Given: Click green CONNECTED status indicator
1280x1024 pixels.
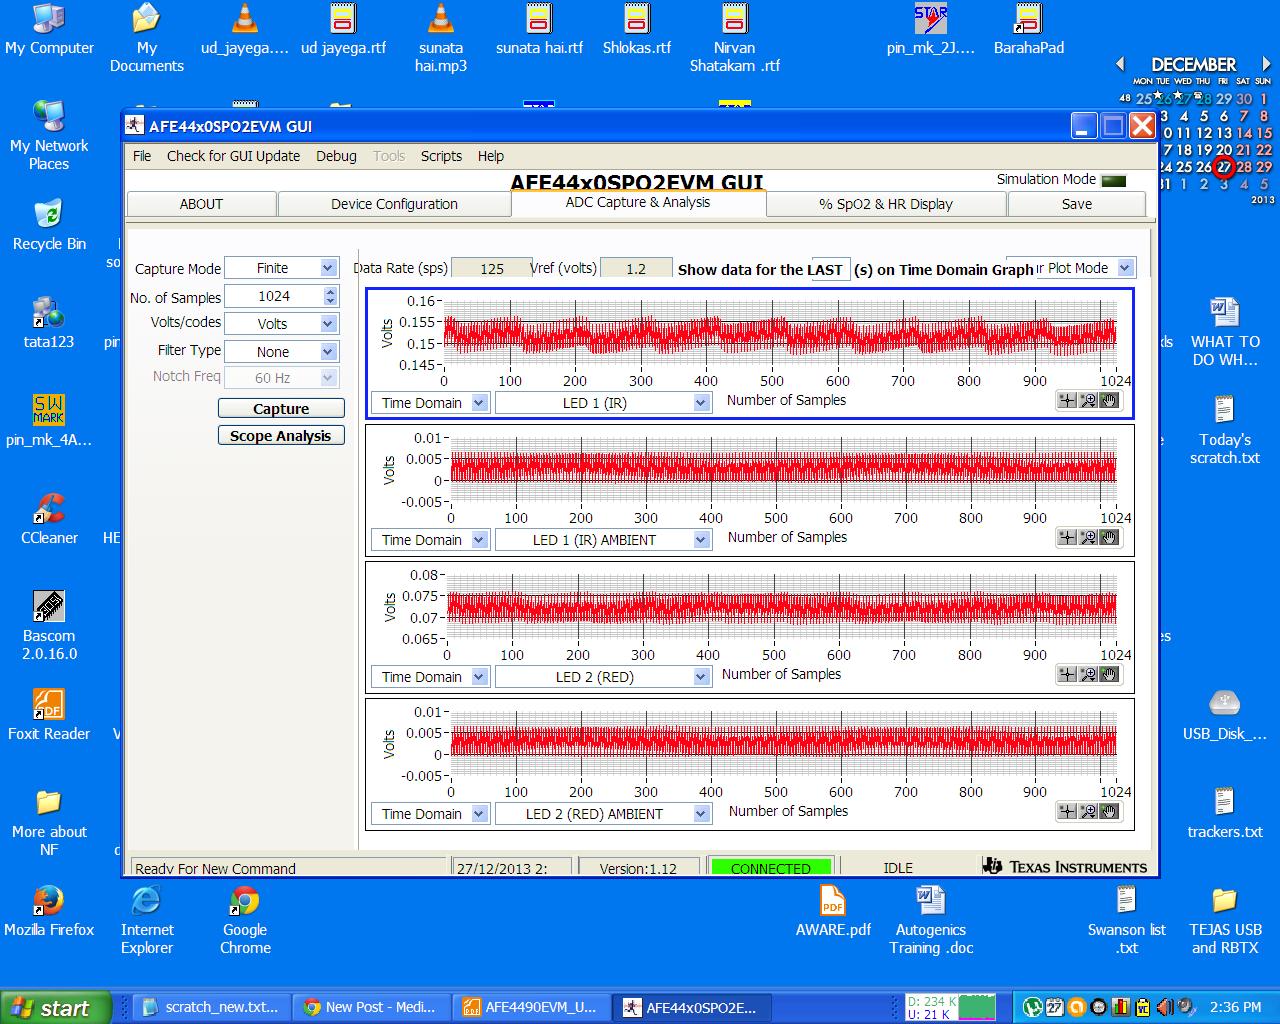Looking at the screenshot, I should (770, 867).
